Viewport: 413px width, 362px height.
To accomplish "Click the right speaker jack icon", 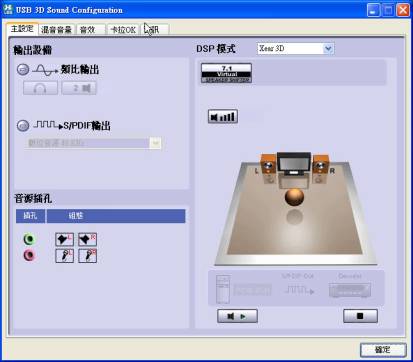I will click(x=87, y=239).
